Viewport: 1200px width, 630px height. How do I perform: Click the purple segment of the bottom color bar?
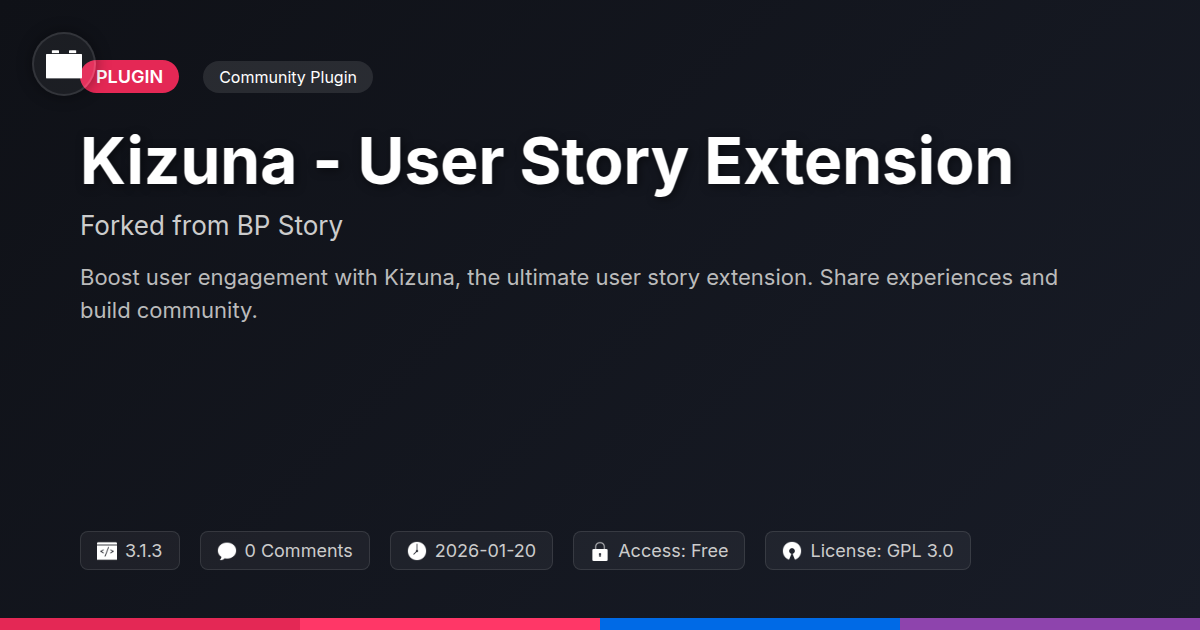point(1050,624)
